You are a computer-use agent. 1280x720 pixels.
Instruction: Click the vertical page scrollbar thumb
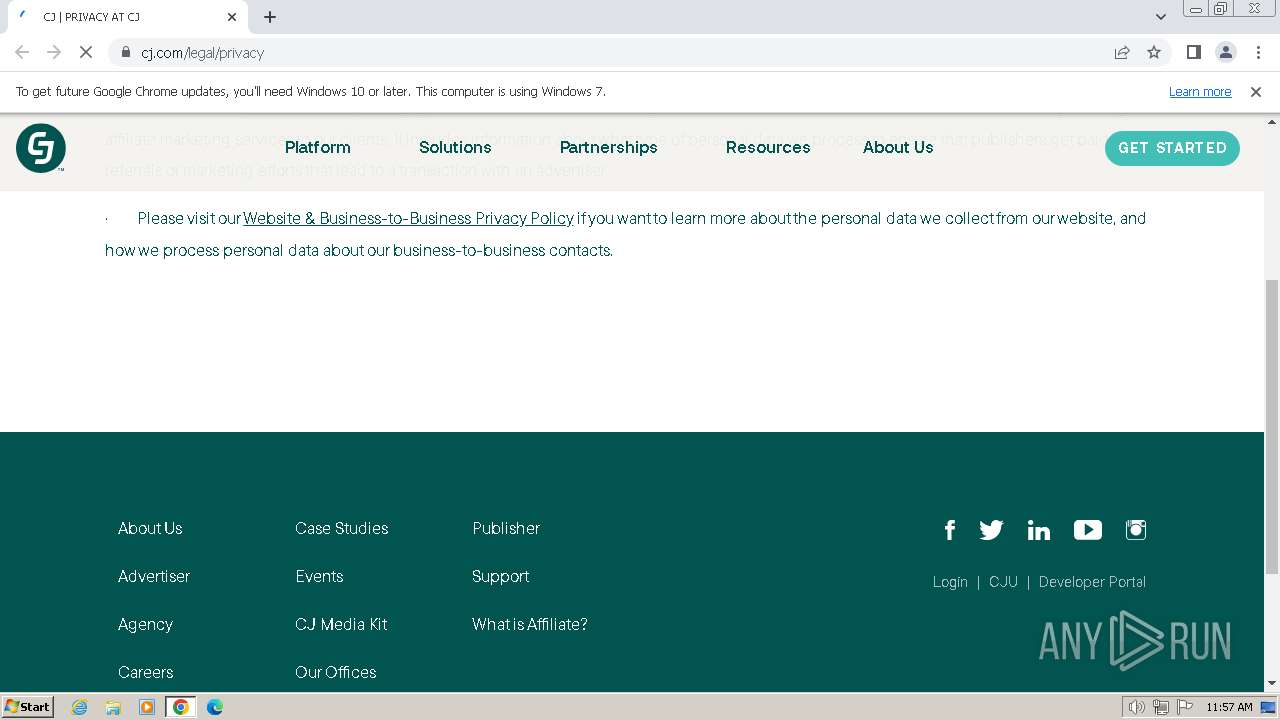1272,427
